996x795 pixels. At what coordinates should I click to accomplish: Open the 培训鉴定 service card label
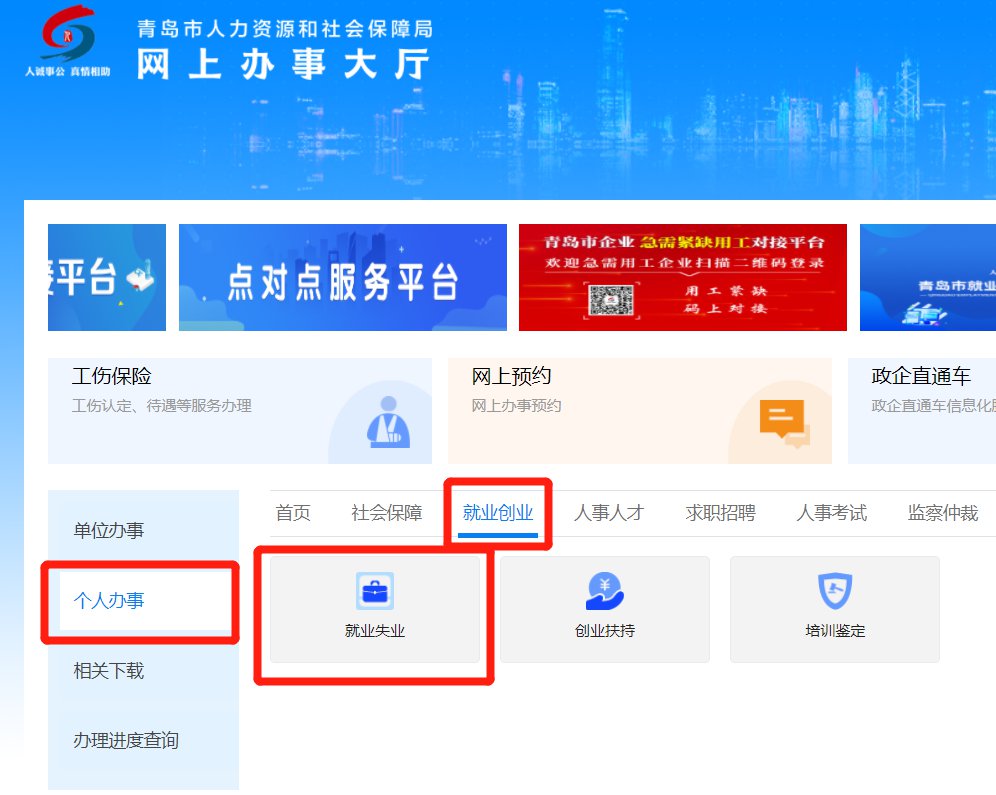coord(835,631)
